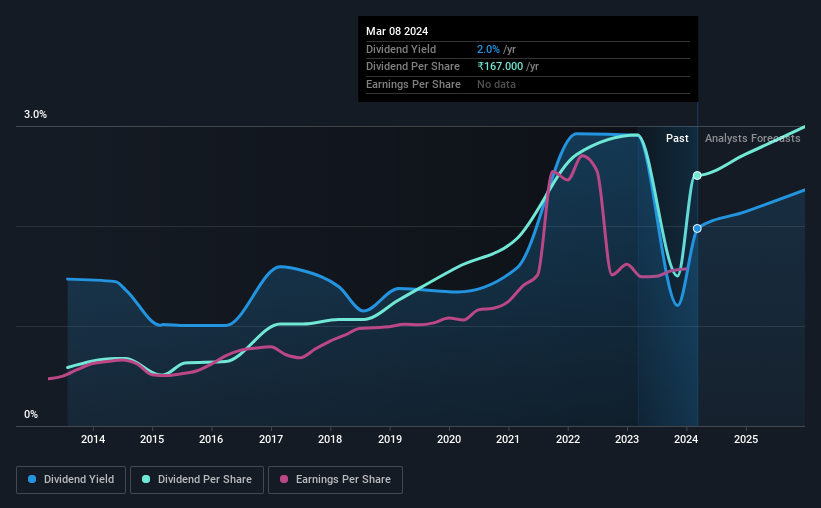Click the ₹167.000 dividend per share value

pos(500,67)
